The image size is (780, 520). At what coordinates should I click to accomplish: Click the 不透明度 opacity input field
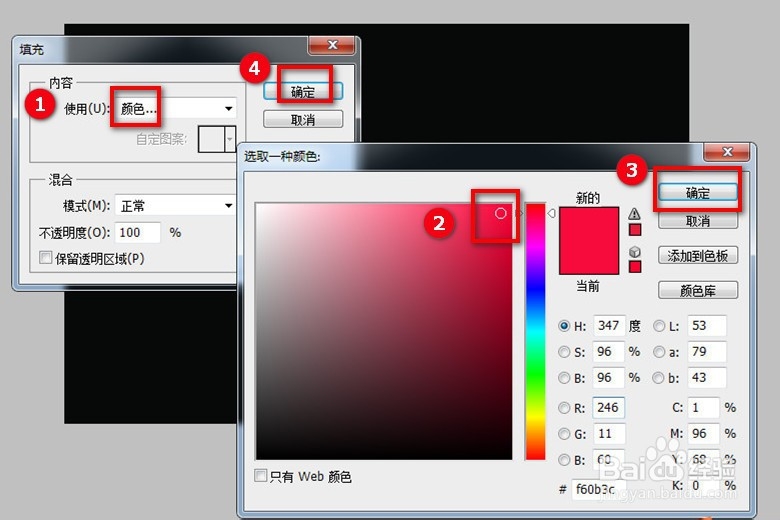[x=138, y=232]
